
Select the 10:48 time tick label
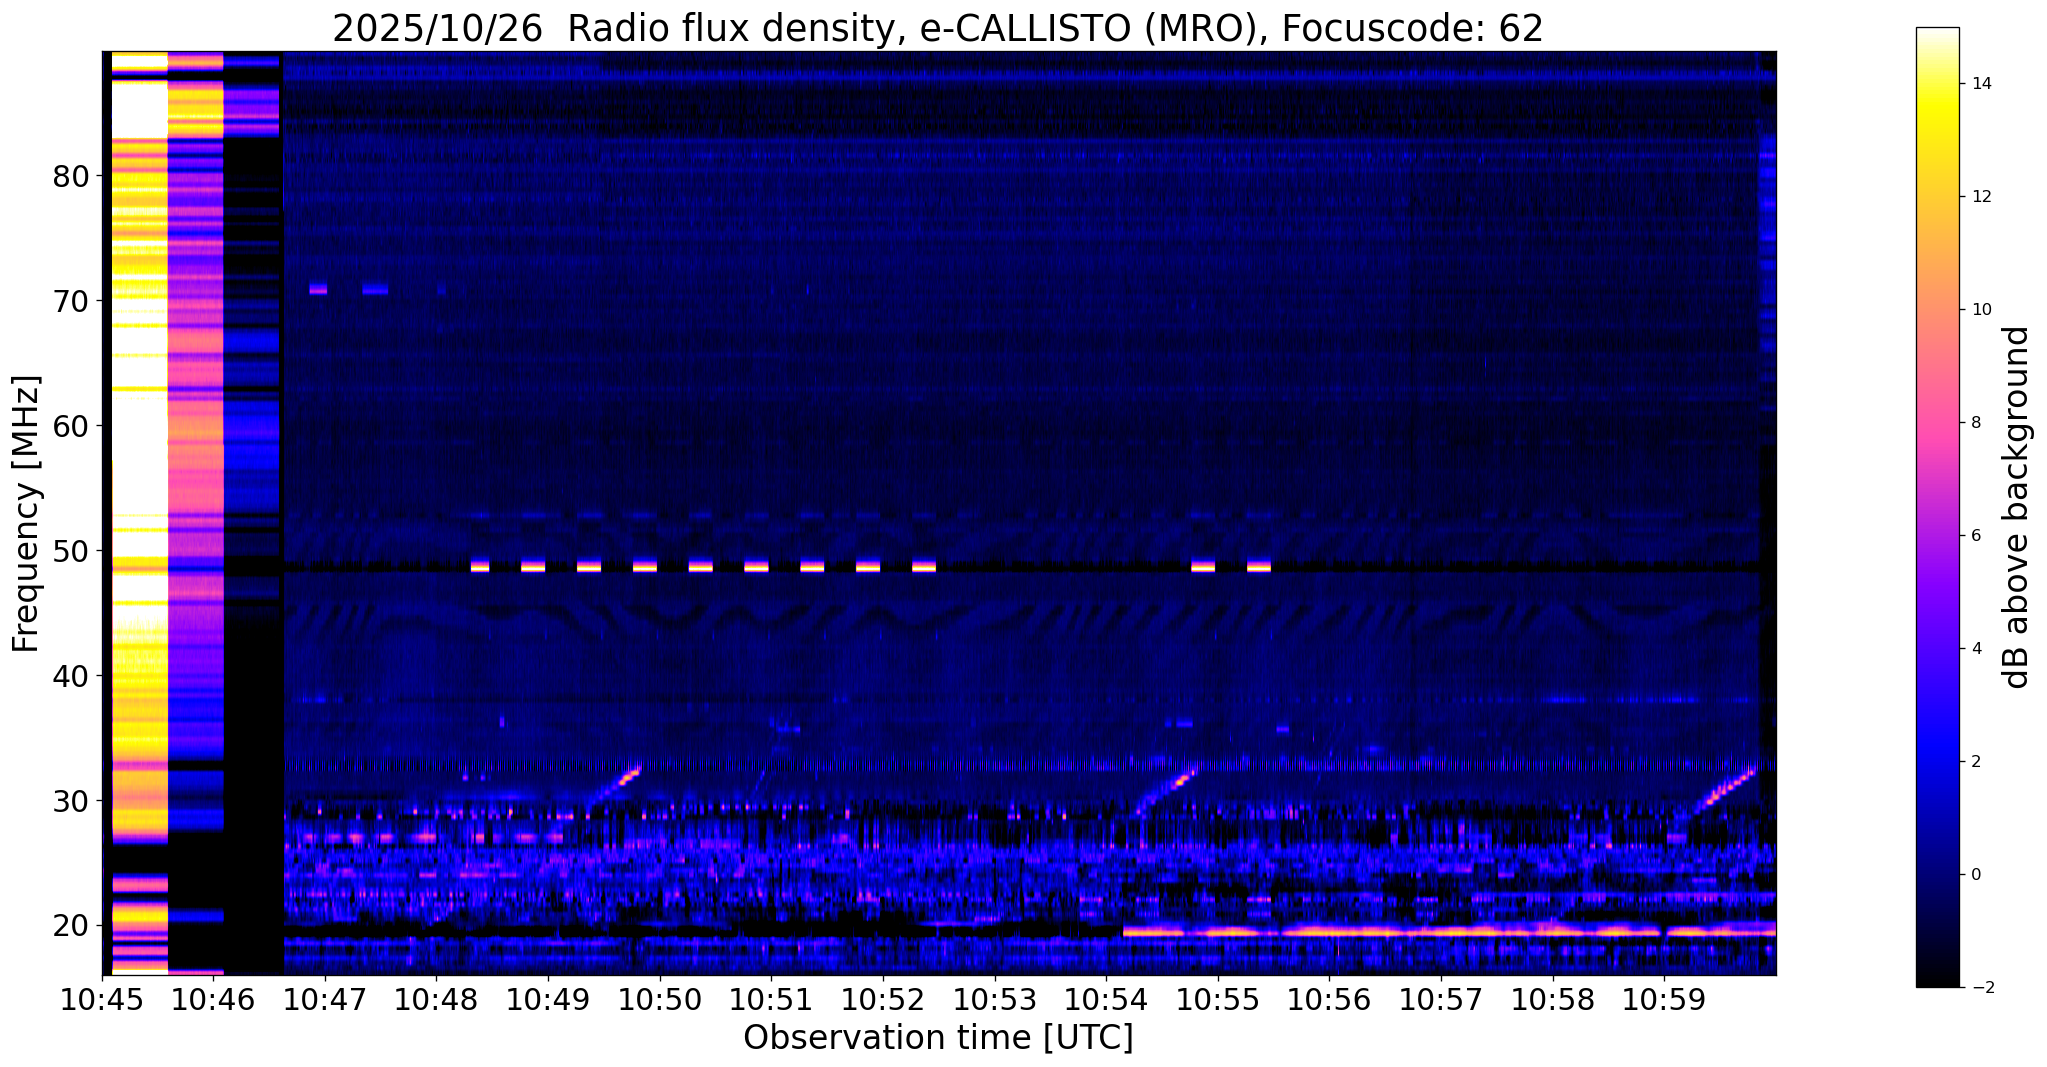tap(437, 1000)
